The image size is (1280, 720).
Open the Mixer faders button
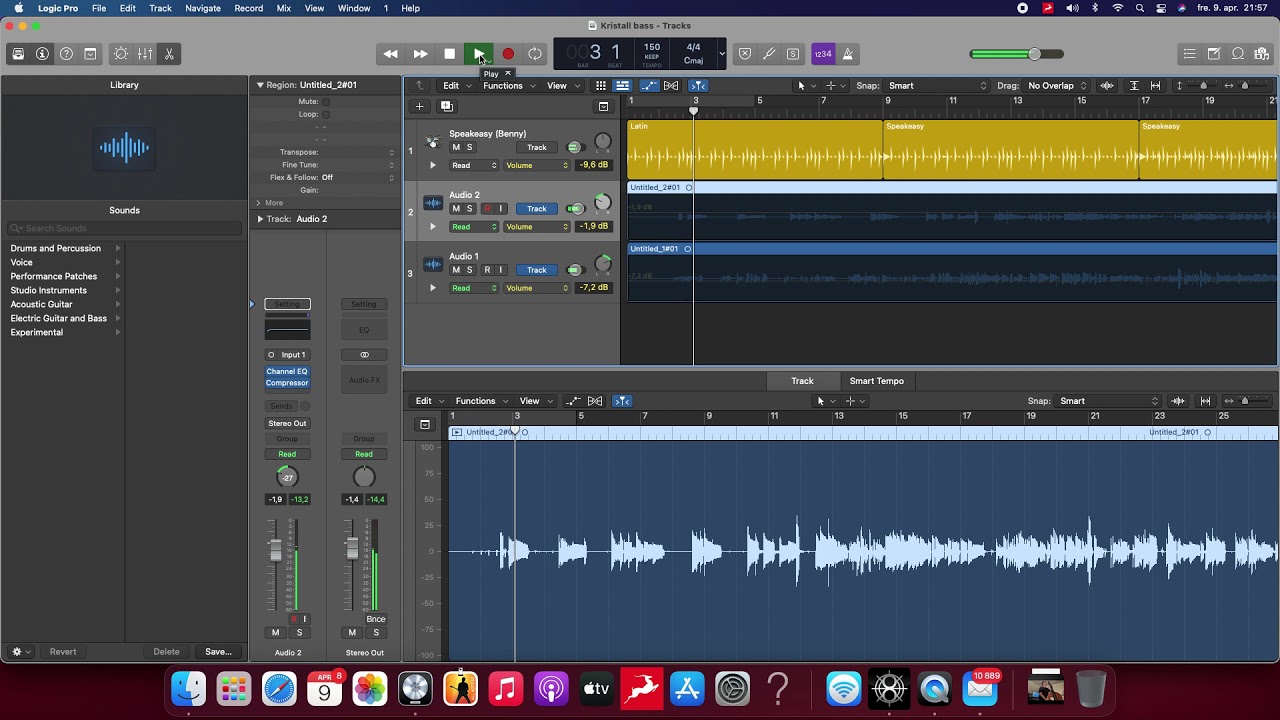click(x=145, y=54)
